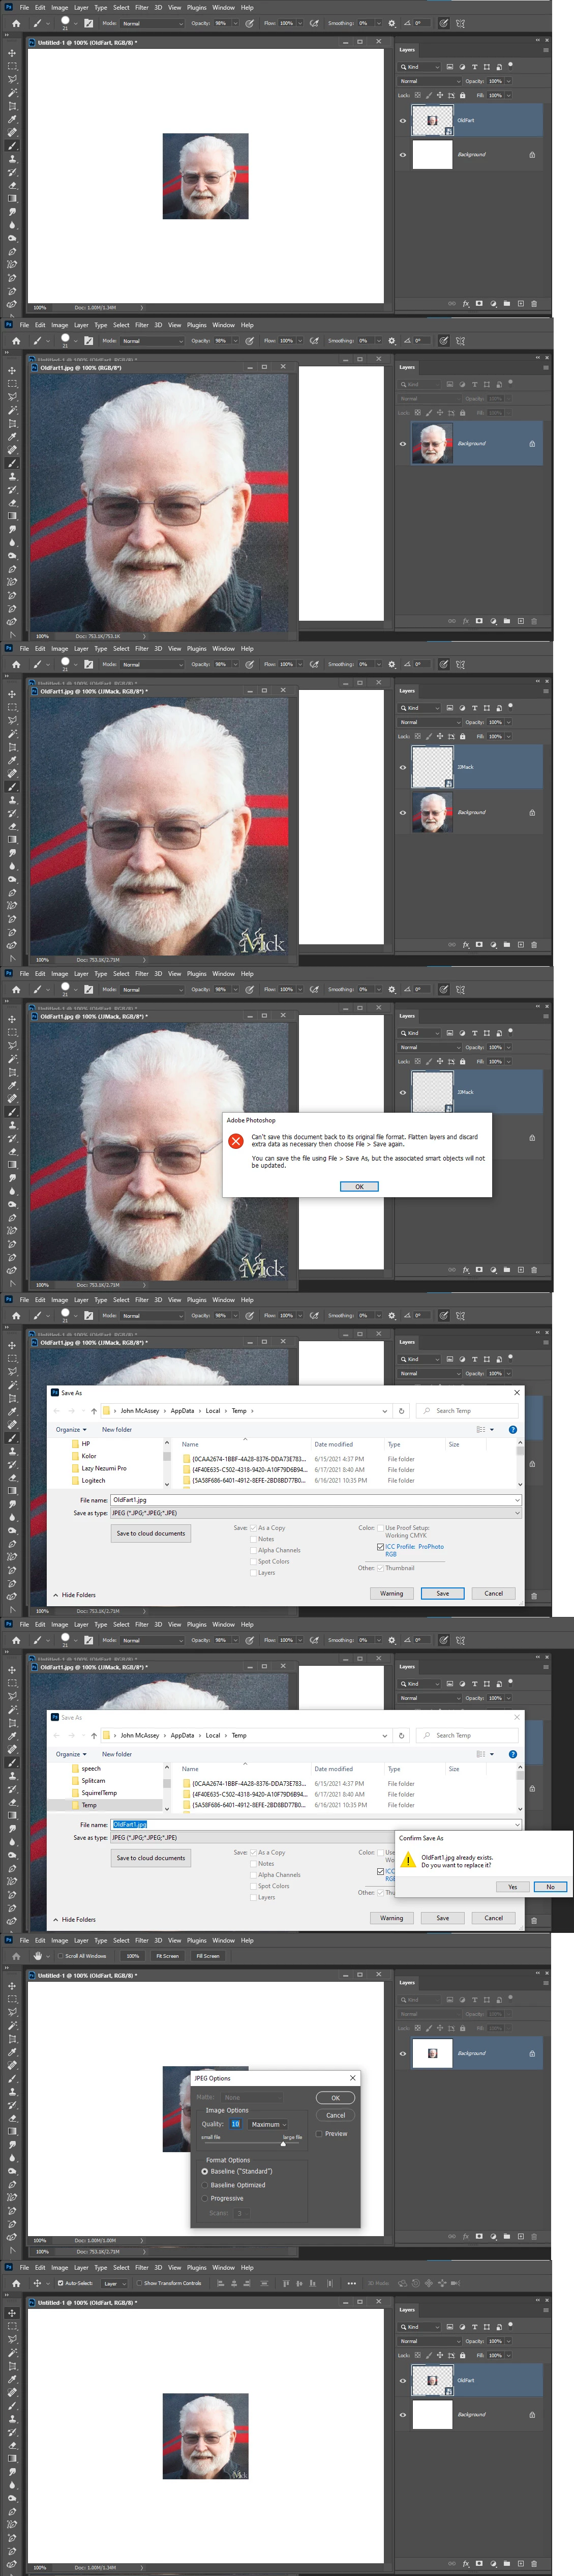
Task: Add layer mask icon in JPEG Options window Layers
Action: [x=479, y=2236]
